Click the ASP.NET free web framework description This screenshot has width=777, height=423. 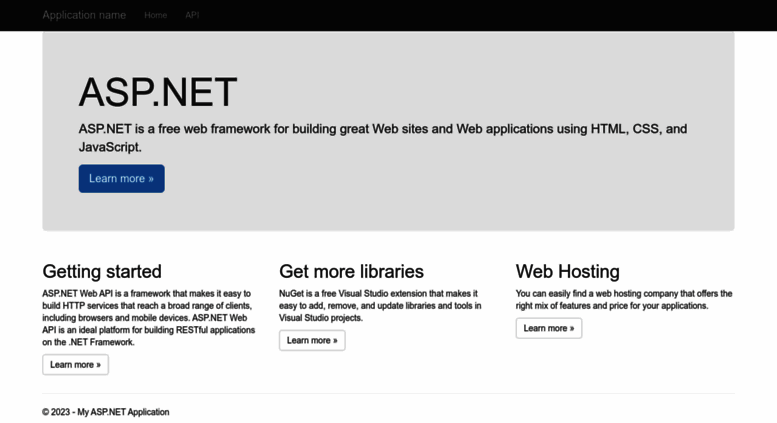tap(383, 138)
